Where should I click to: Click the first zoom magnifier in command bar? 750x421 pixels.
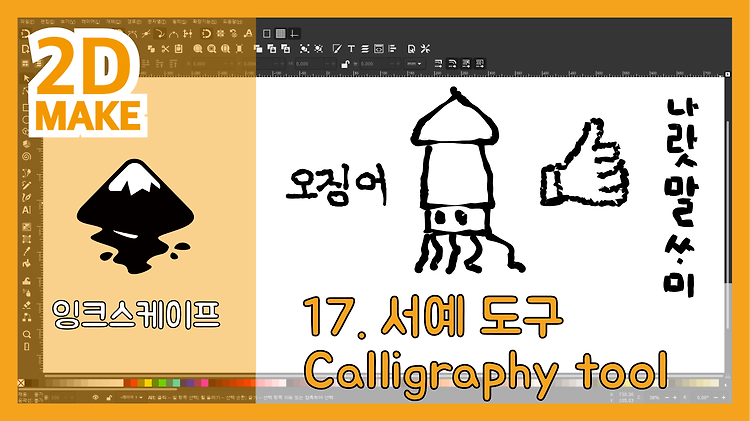tap(198, 48)
